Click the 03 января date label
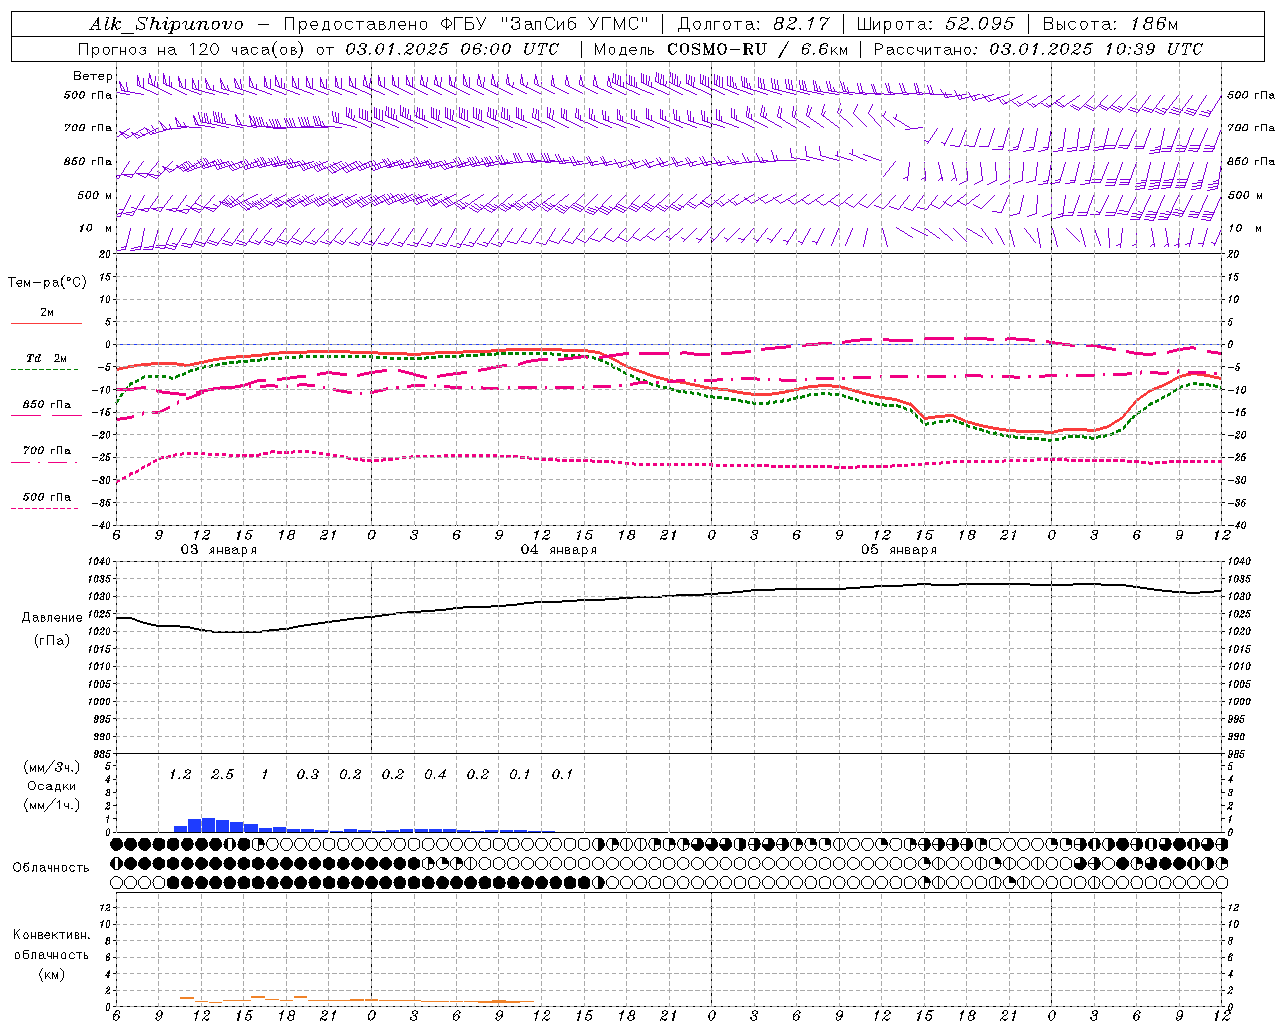This screenshot has height=1024, width=1280. [x=218, y=550]
